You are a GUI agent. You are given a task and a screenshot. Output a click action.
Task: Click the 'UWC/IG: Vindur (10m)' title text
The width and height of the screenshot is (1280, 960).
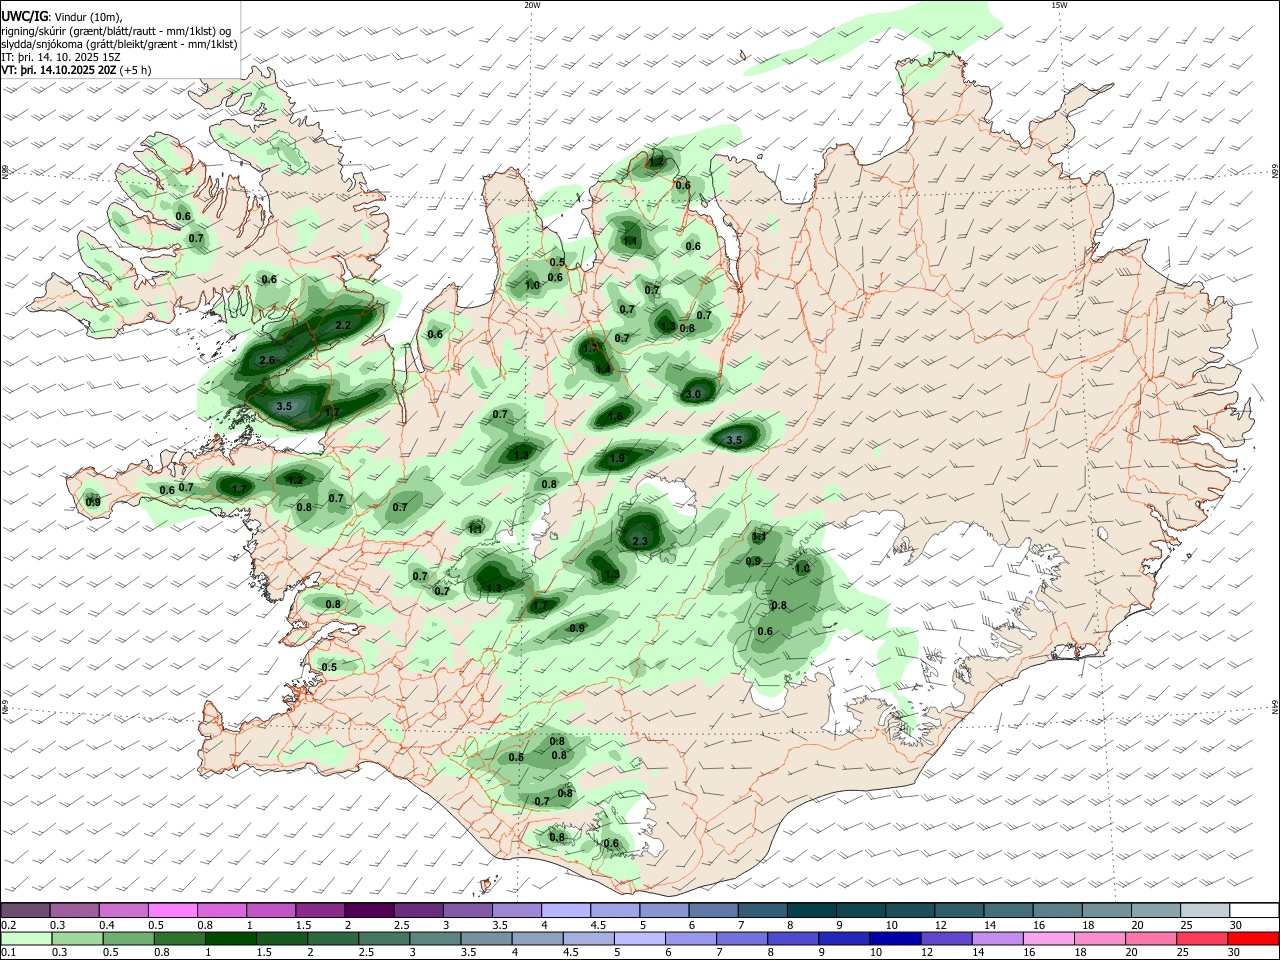click(62, 17)
